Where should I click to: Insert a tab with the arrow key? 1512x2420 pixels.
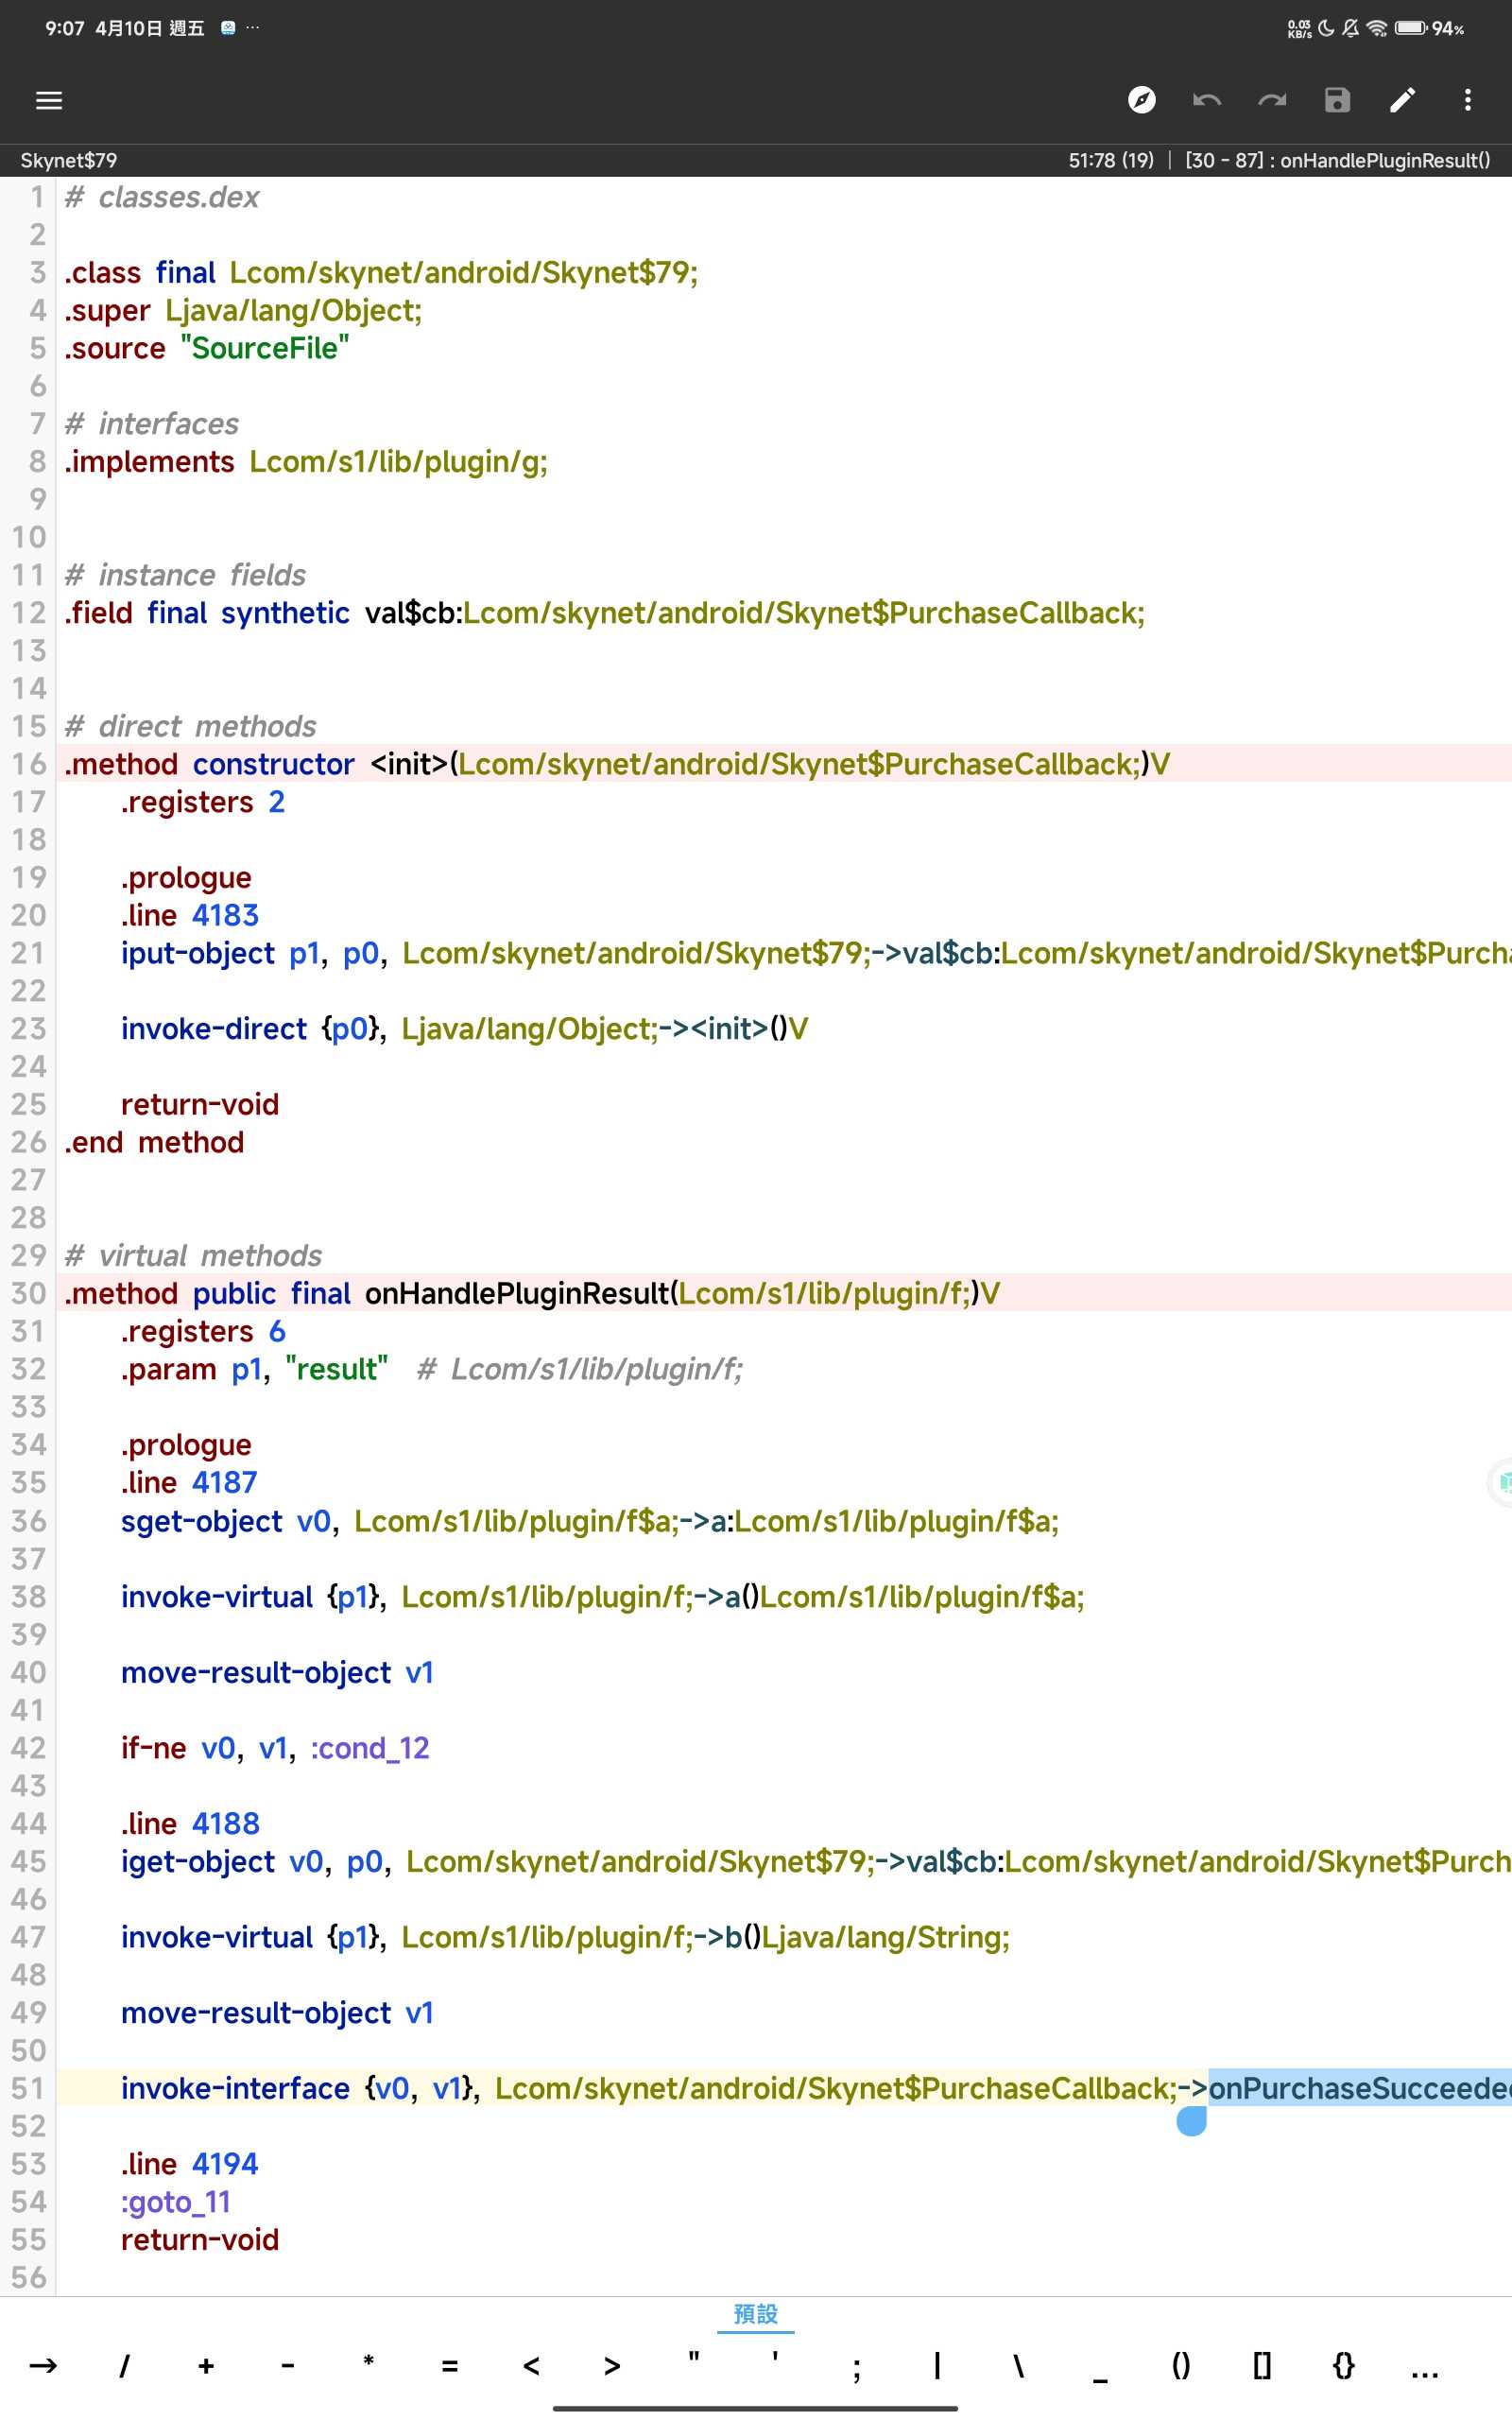pyautogui.click(x=43, y=2366)
